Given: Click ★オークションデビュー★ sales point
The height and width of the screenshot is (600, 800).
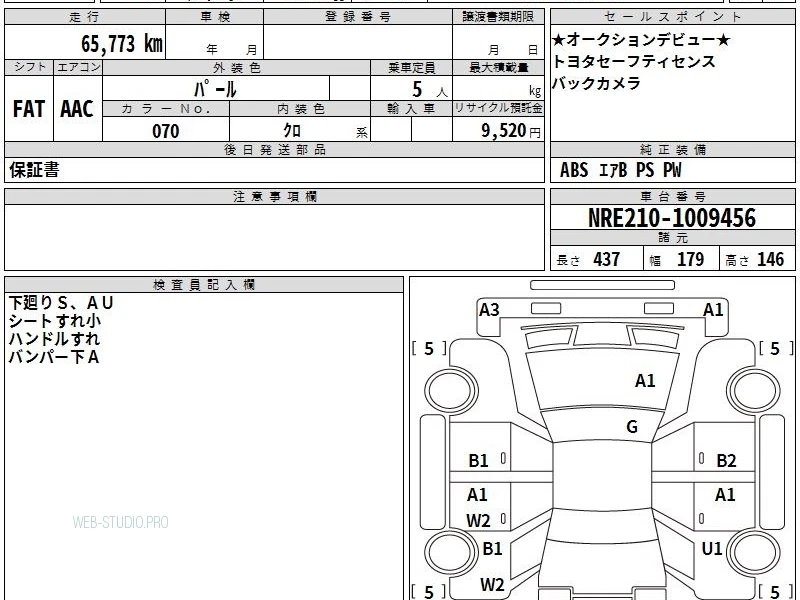Looking at the screenshot, I should [641, 39].
